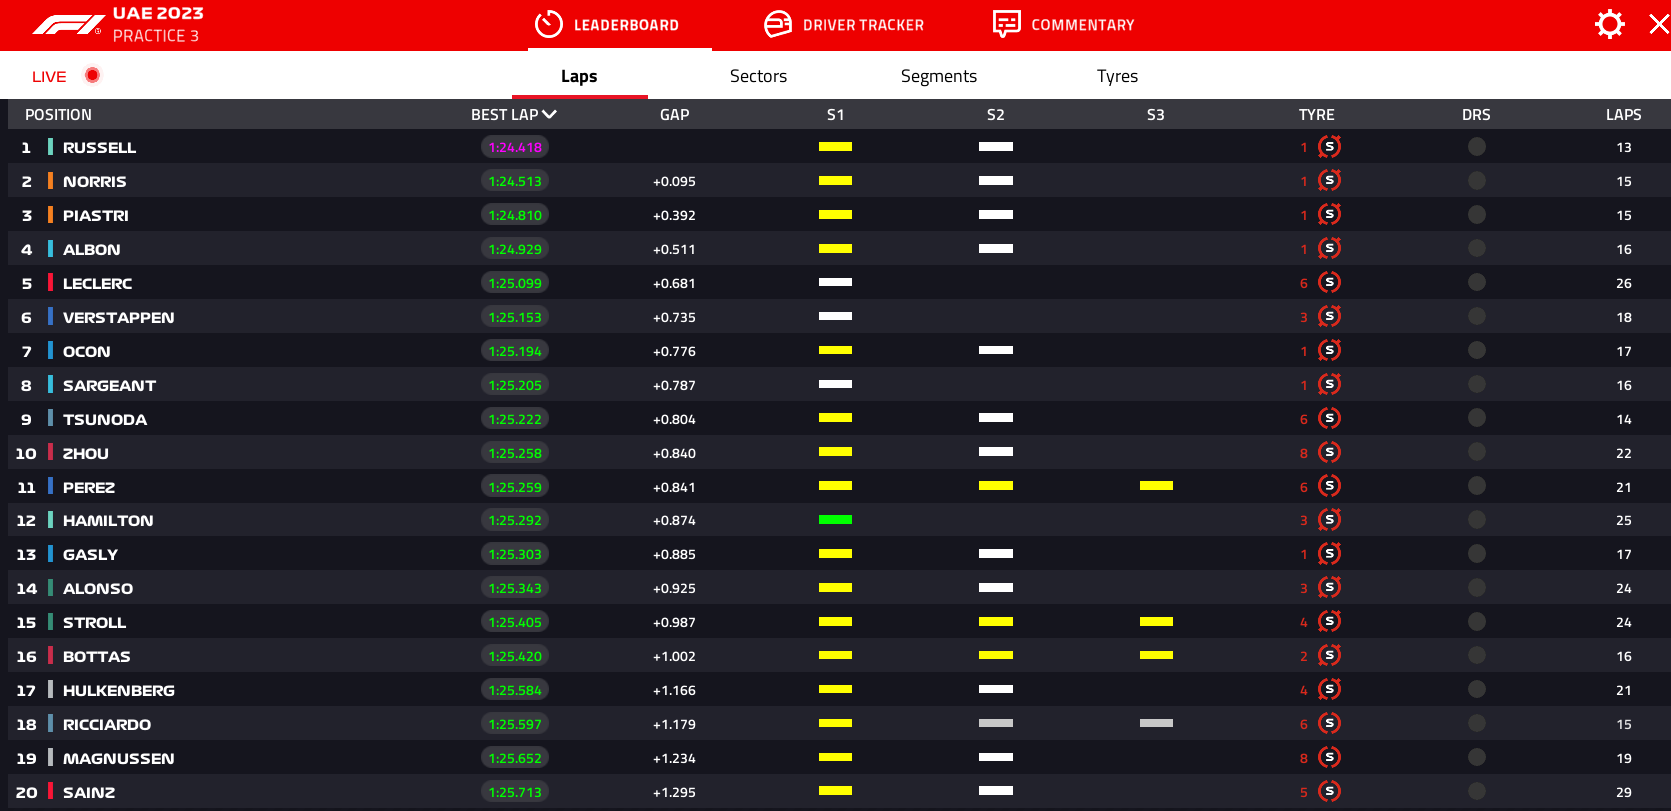This screenshot has height=811, width=1671.
Task: Click the red LIVE indicator dot
Action: (92, 75)
